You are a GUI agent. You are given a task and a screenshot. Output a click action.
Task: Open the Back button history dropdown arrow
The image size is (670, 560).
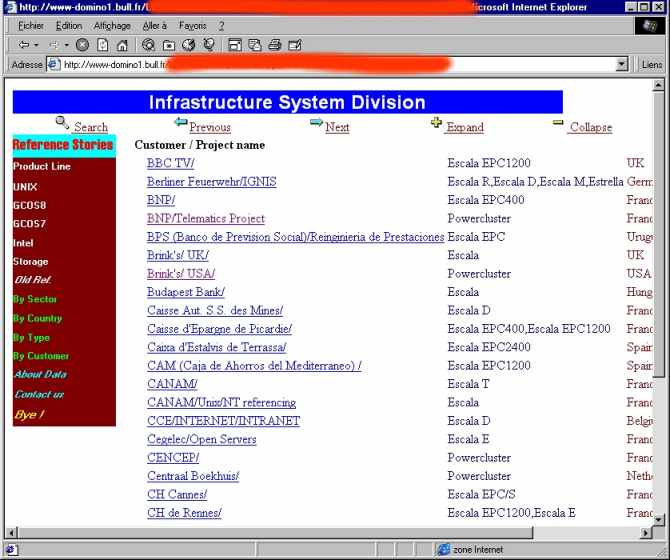coord(36,44)
